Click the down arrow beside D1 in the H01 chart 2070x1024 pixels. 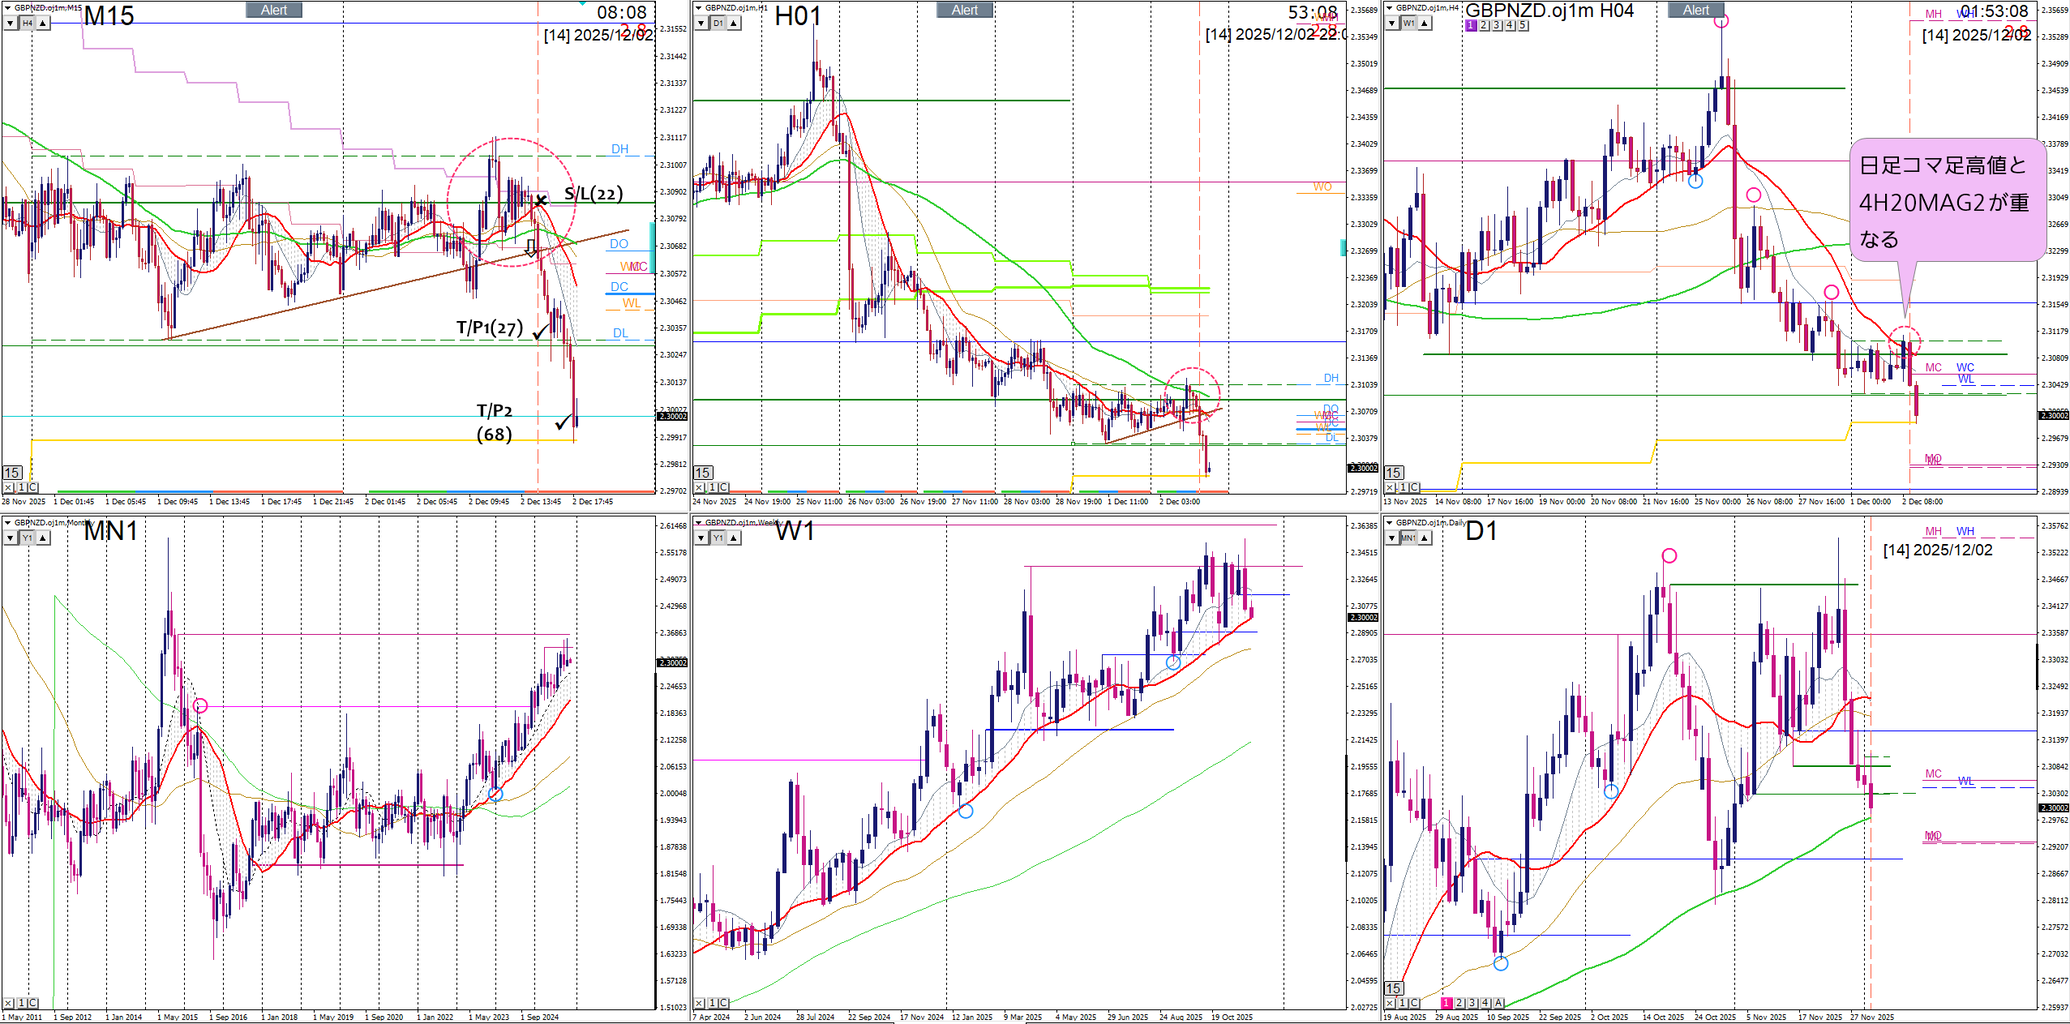coord(701,23)
